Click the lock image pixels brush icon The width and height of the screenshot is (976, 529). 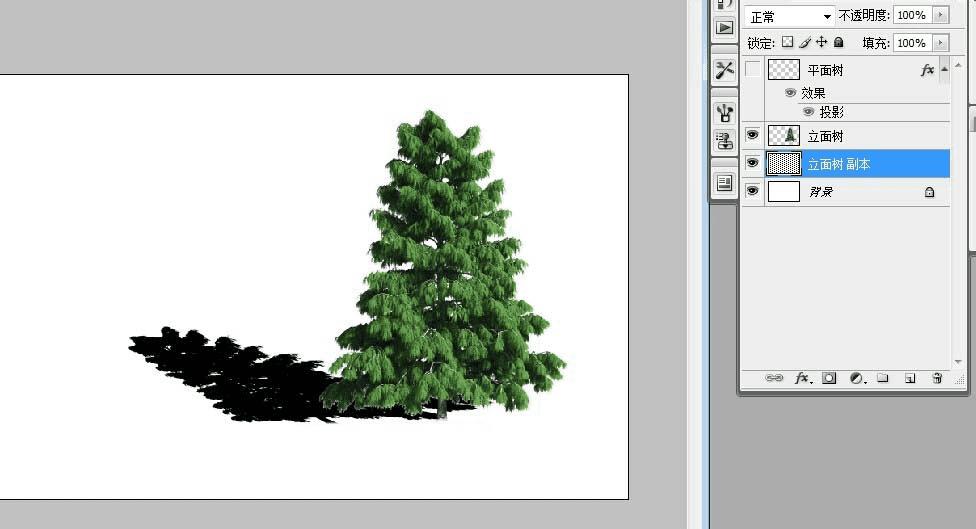pyautogui.click(x=805, y=42)
